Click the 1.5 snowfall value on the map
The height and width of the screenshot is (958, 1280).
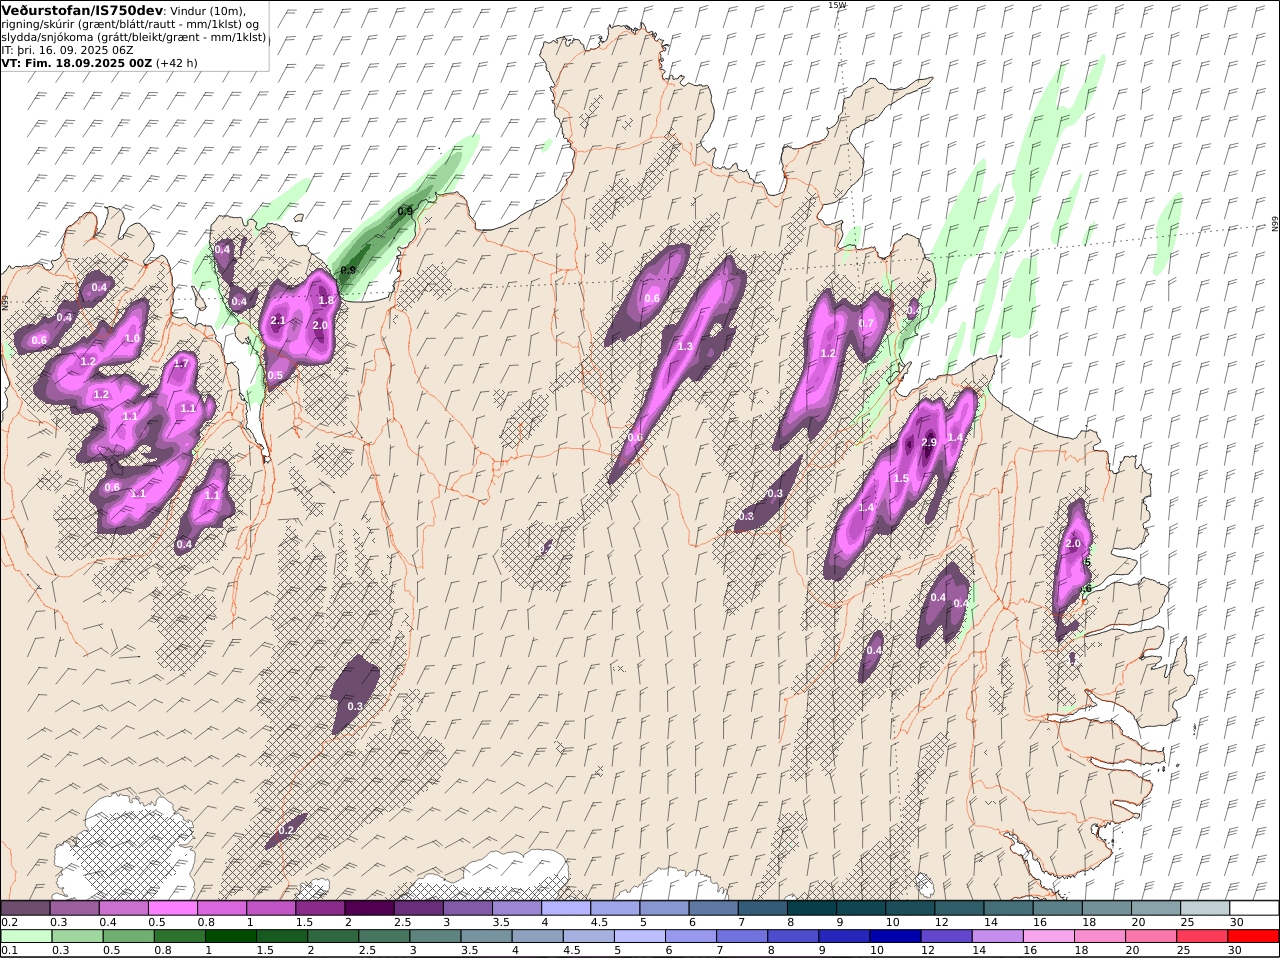(x=901, y=479)
